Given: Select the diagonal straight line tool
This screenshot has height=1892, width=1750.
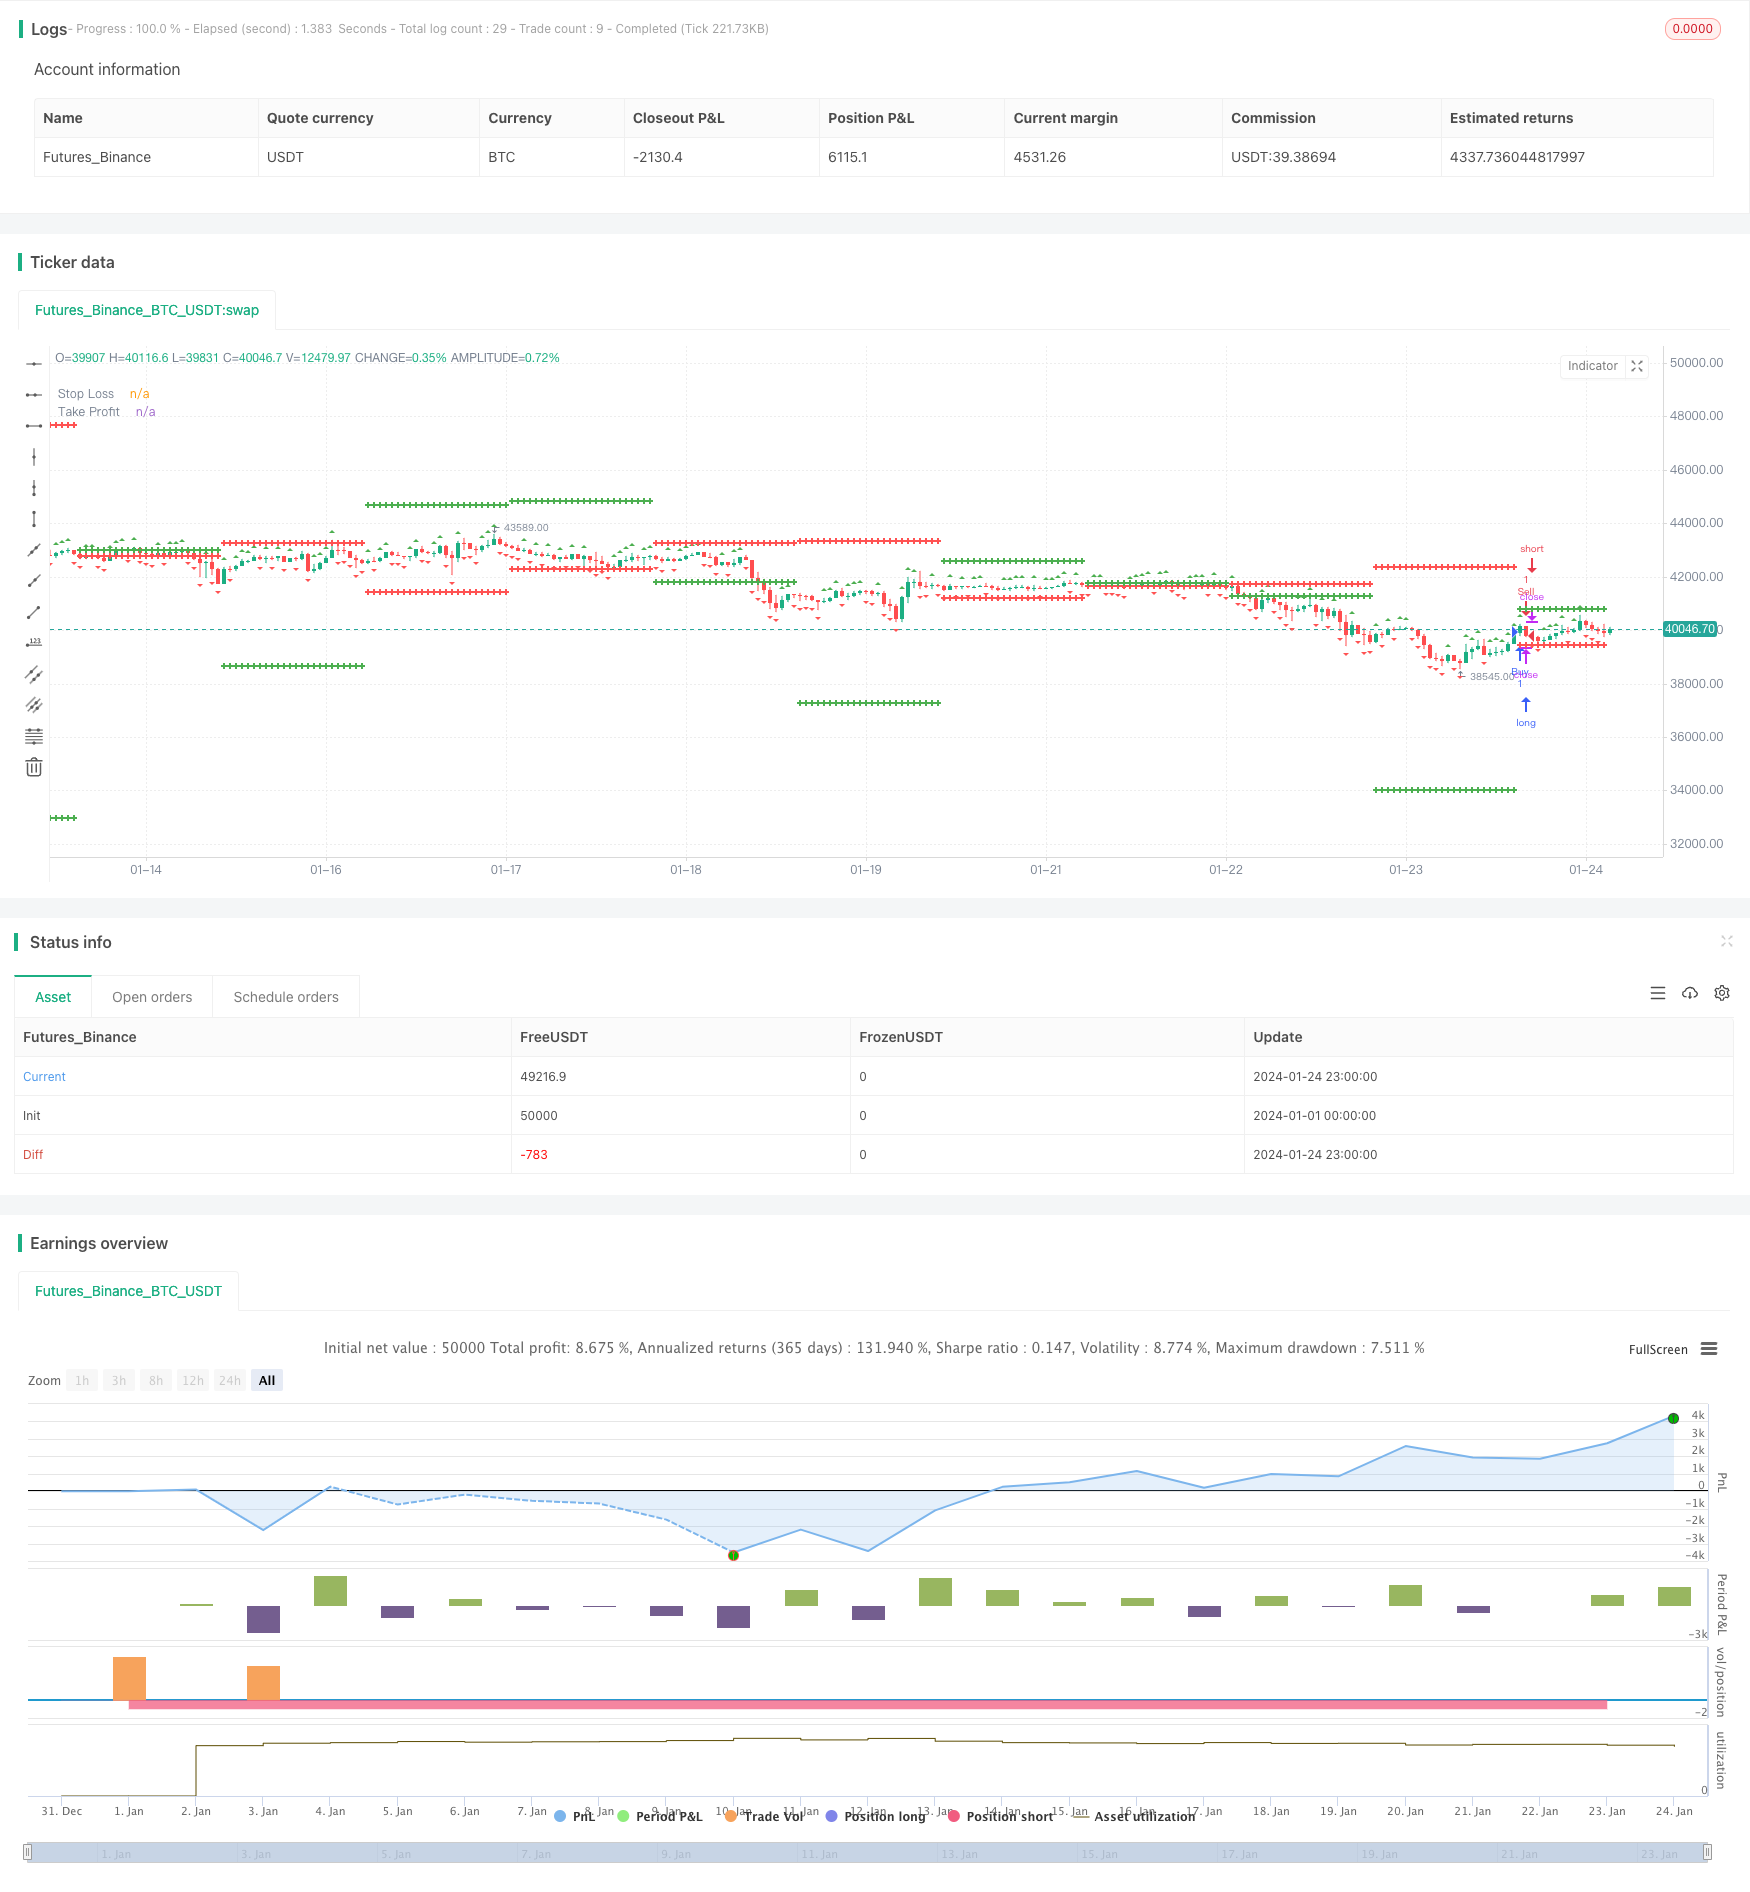Looking at the screenshot, I should click(34, 550).
